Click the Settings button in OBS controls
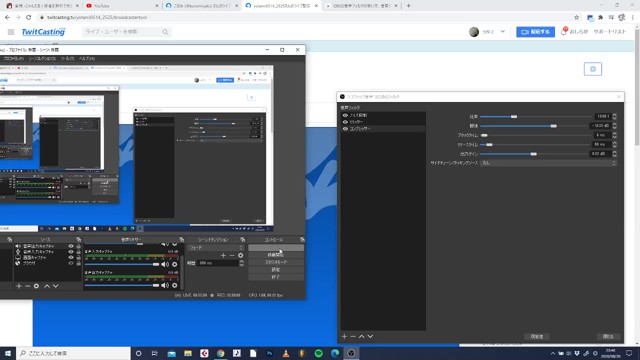640x360 pixels. point(276,270)
